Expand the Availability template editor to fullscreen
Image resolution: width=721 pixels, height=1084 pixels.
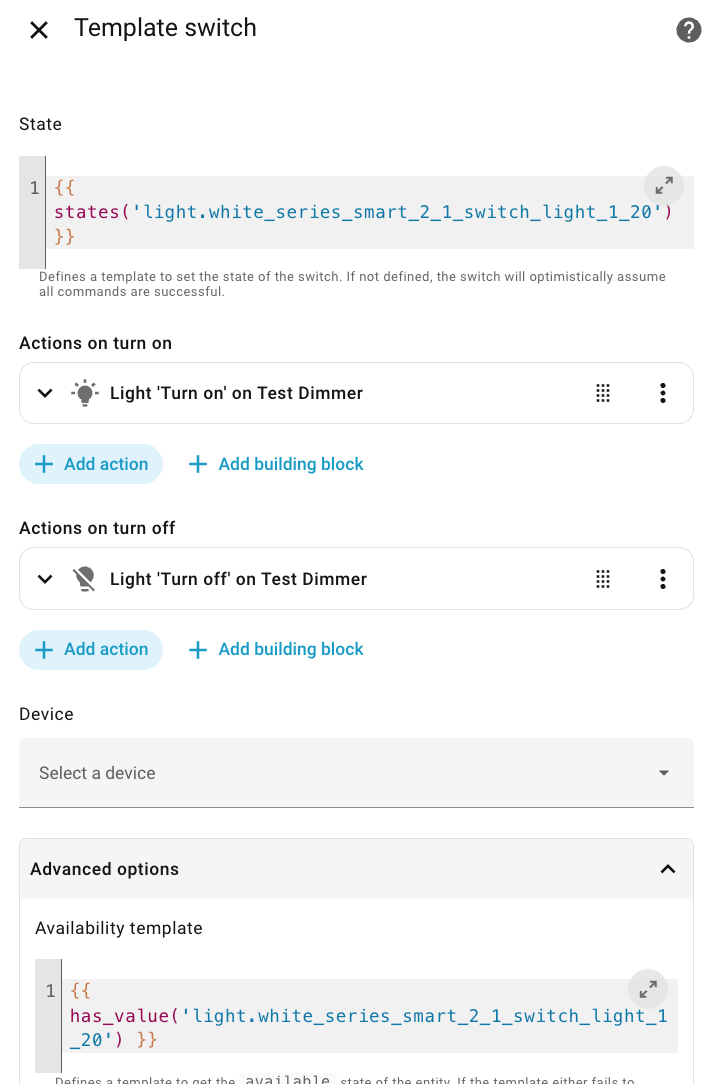pos(648,989)
